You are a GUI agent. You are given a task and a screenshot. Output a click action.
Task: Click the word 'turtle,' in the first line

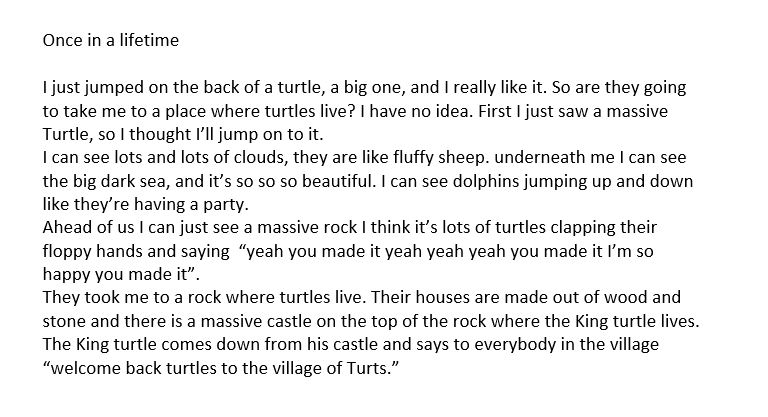[x=300, y=87]
